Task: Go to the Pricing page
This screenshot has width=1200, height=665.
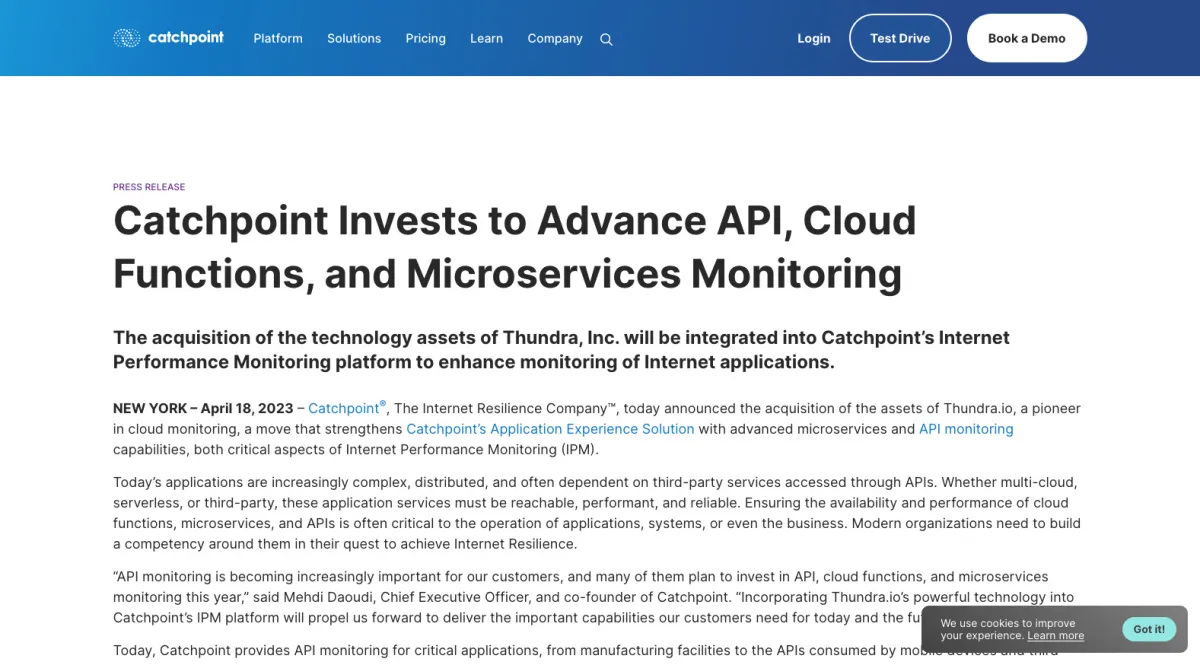Action: click(x=426, y=38)
